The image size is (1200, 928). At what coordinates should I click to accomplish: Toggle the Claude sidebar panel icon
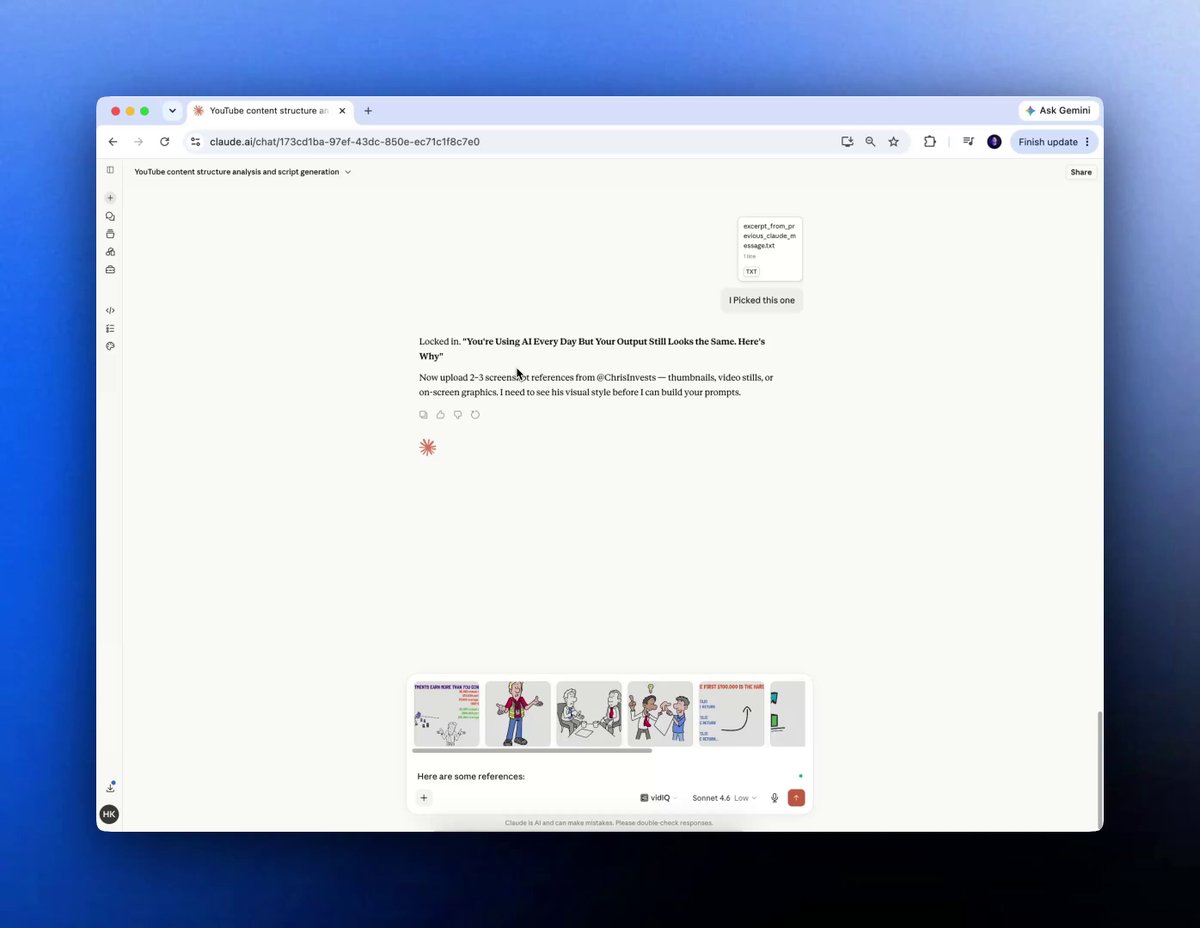[110, 170]
